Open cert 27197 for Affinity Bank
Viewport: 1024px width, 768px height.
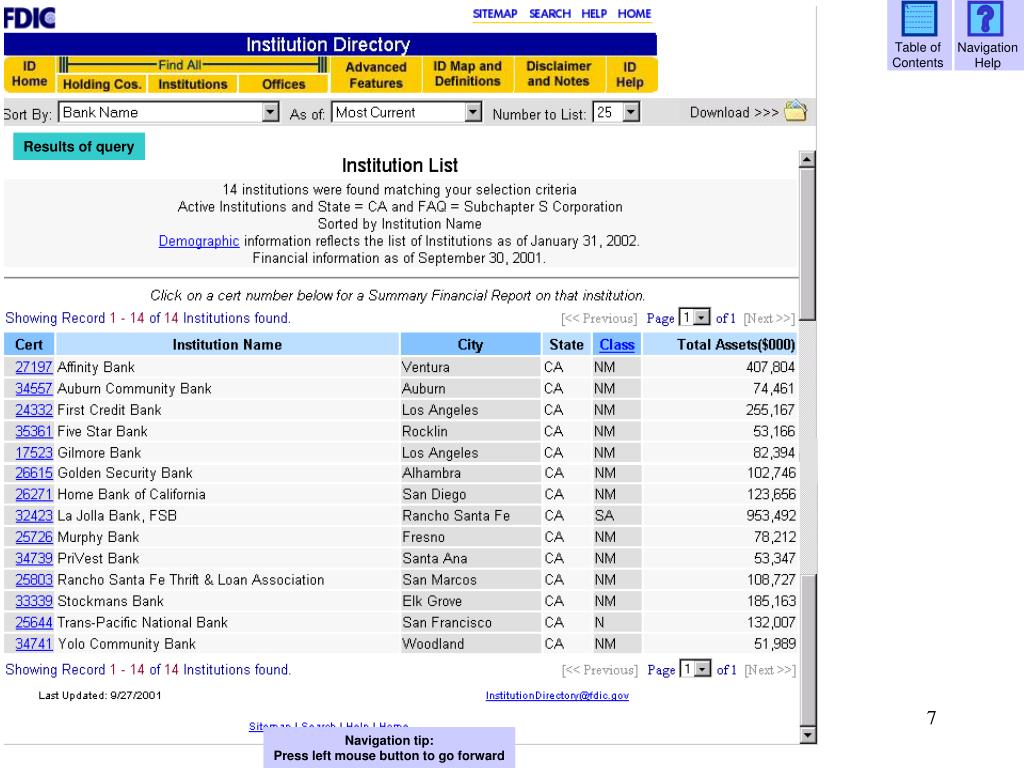(33, 367)
